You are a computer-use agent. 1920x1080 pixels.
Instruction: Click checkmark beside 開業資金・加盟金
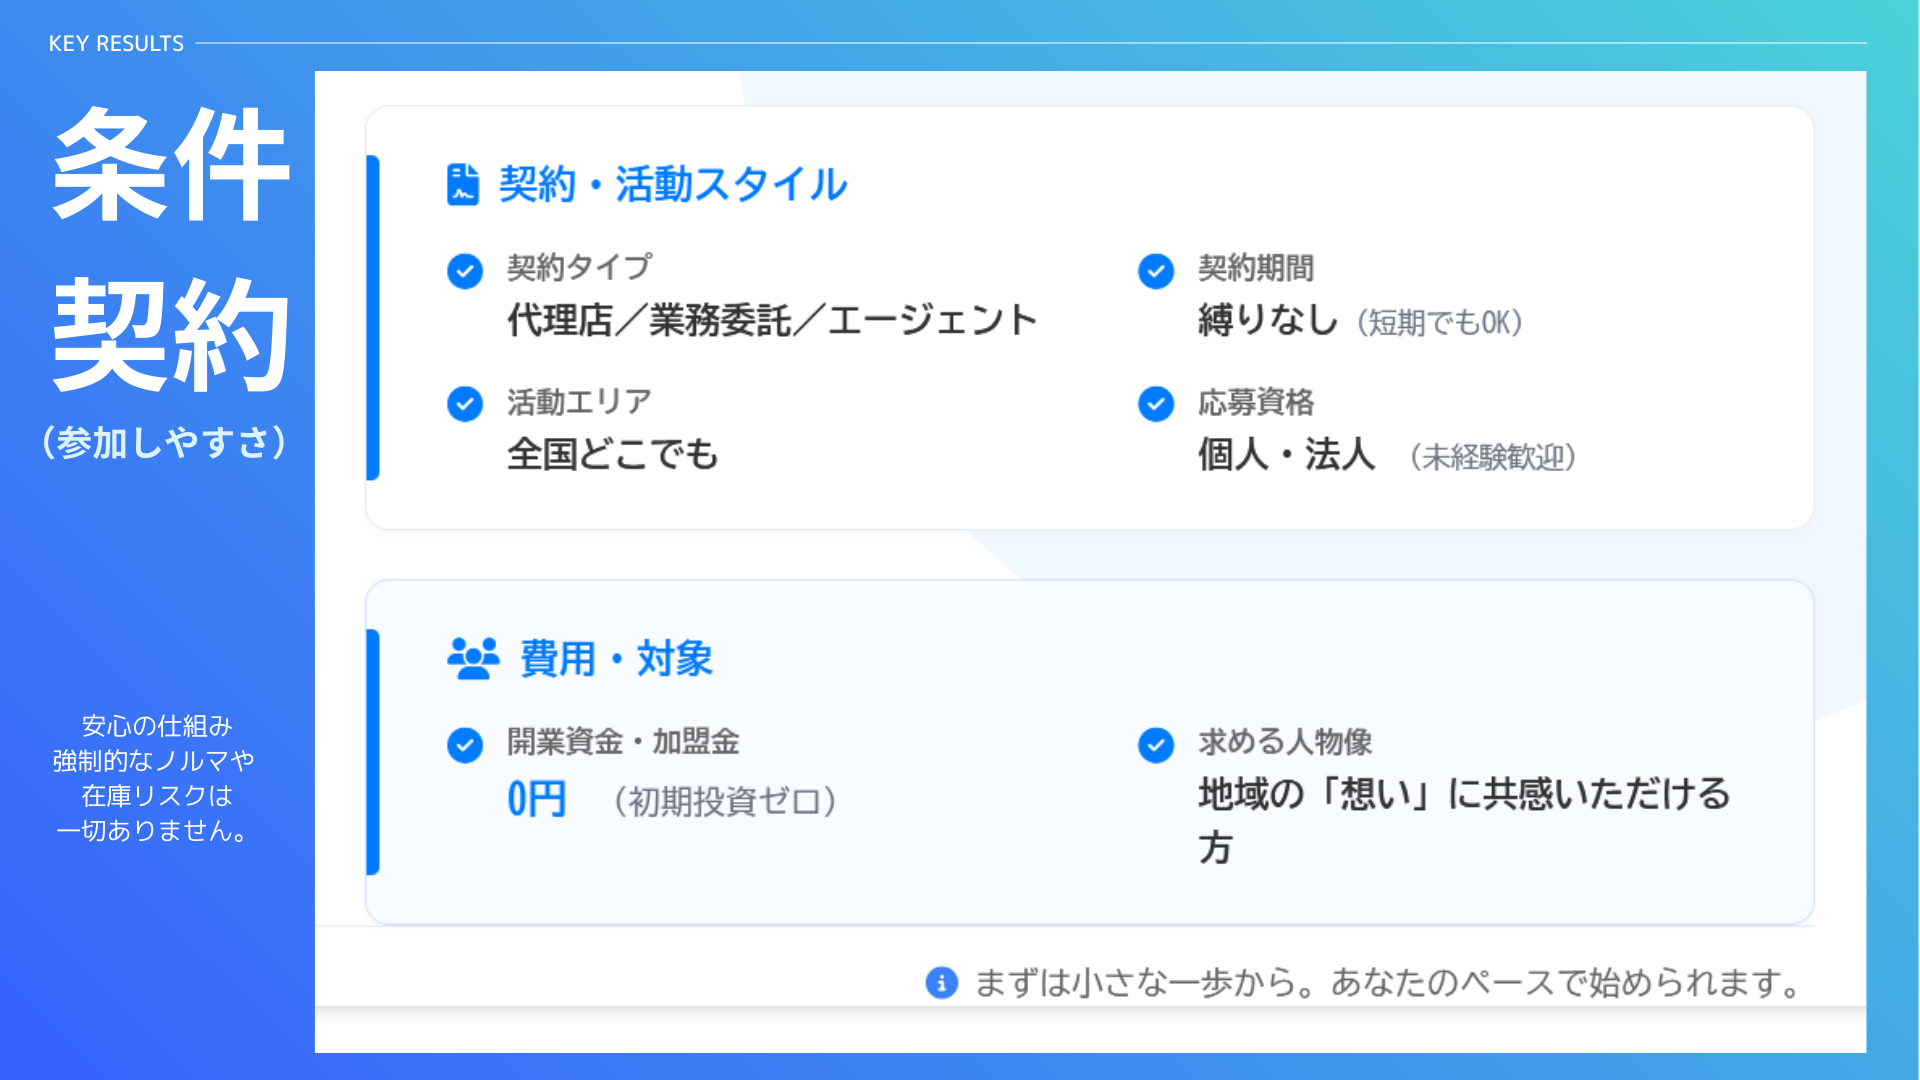click(x=465, y=745)
